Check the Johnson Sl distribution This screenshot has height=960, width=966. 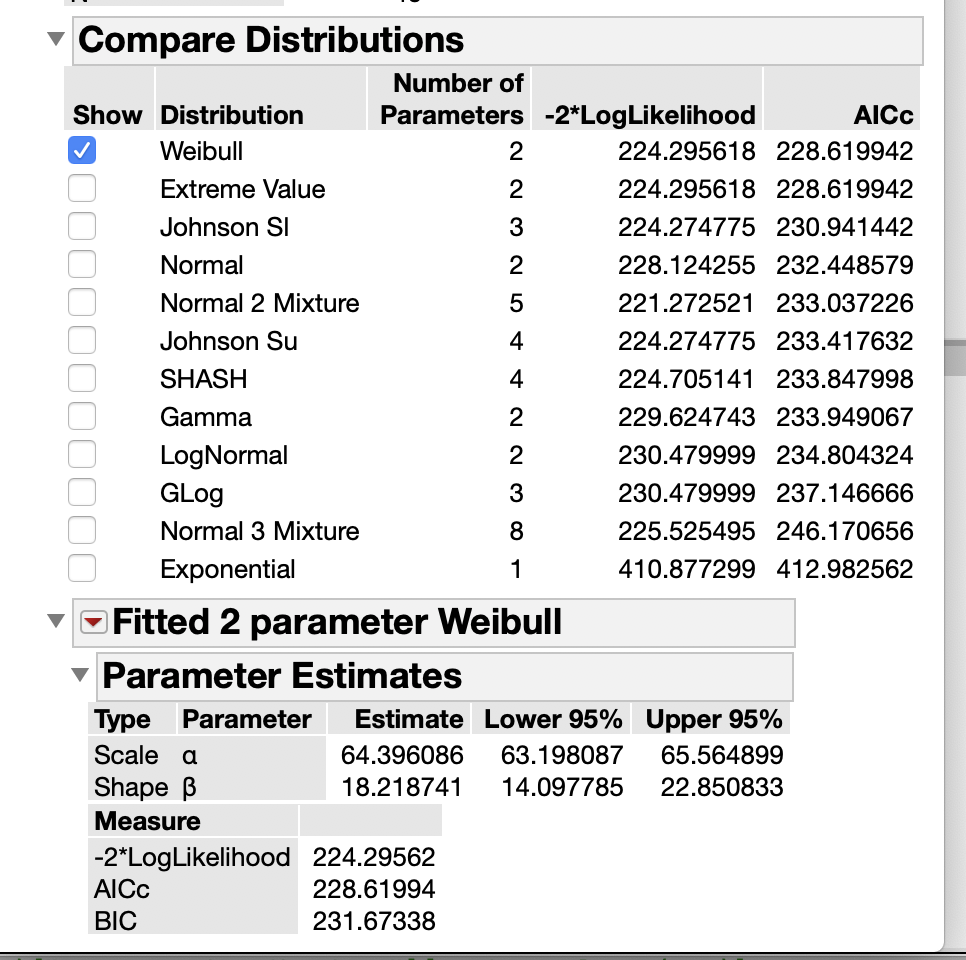82,226
